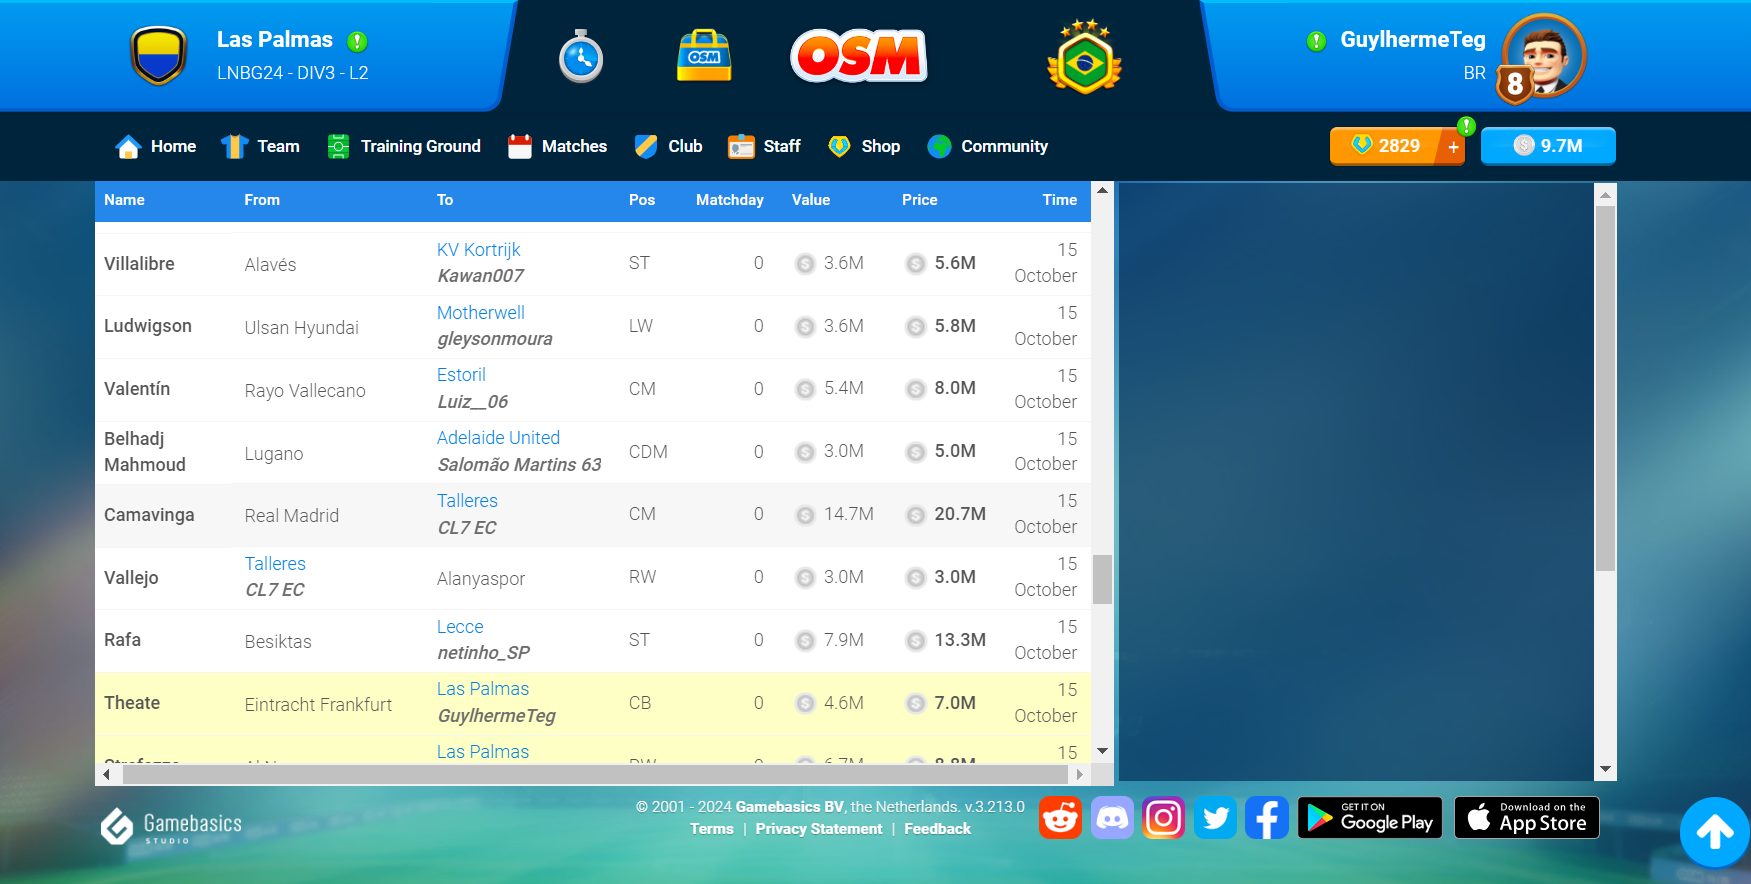
Task: Click the KV Kortrijk team link
Action: point(478,250)
